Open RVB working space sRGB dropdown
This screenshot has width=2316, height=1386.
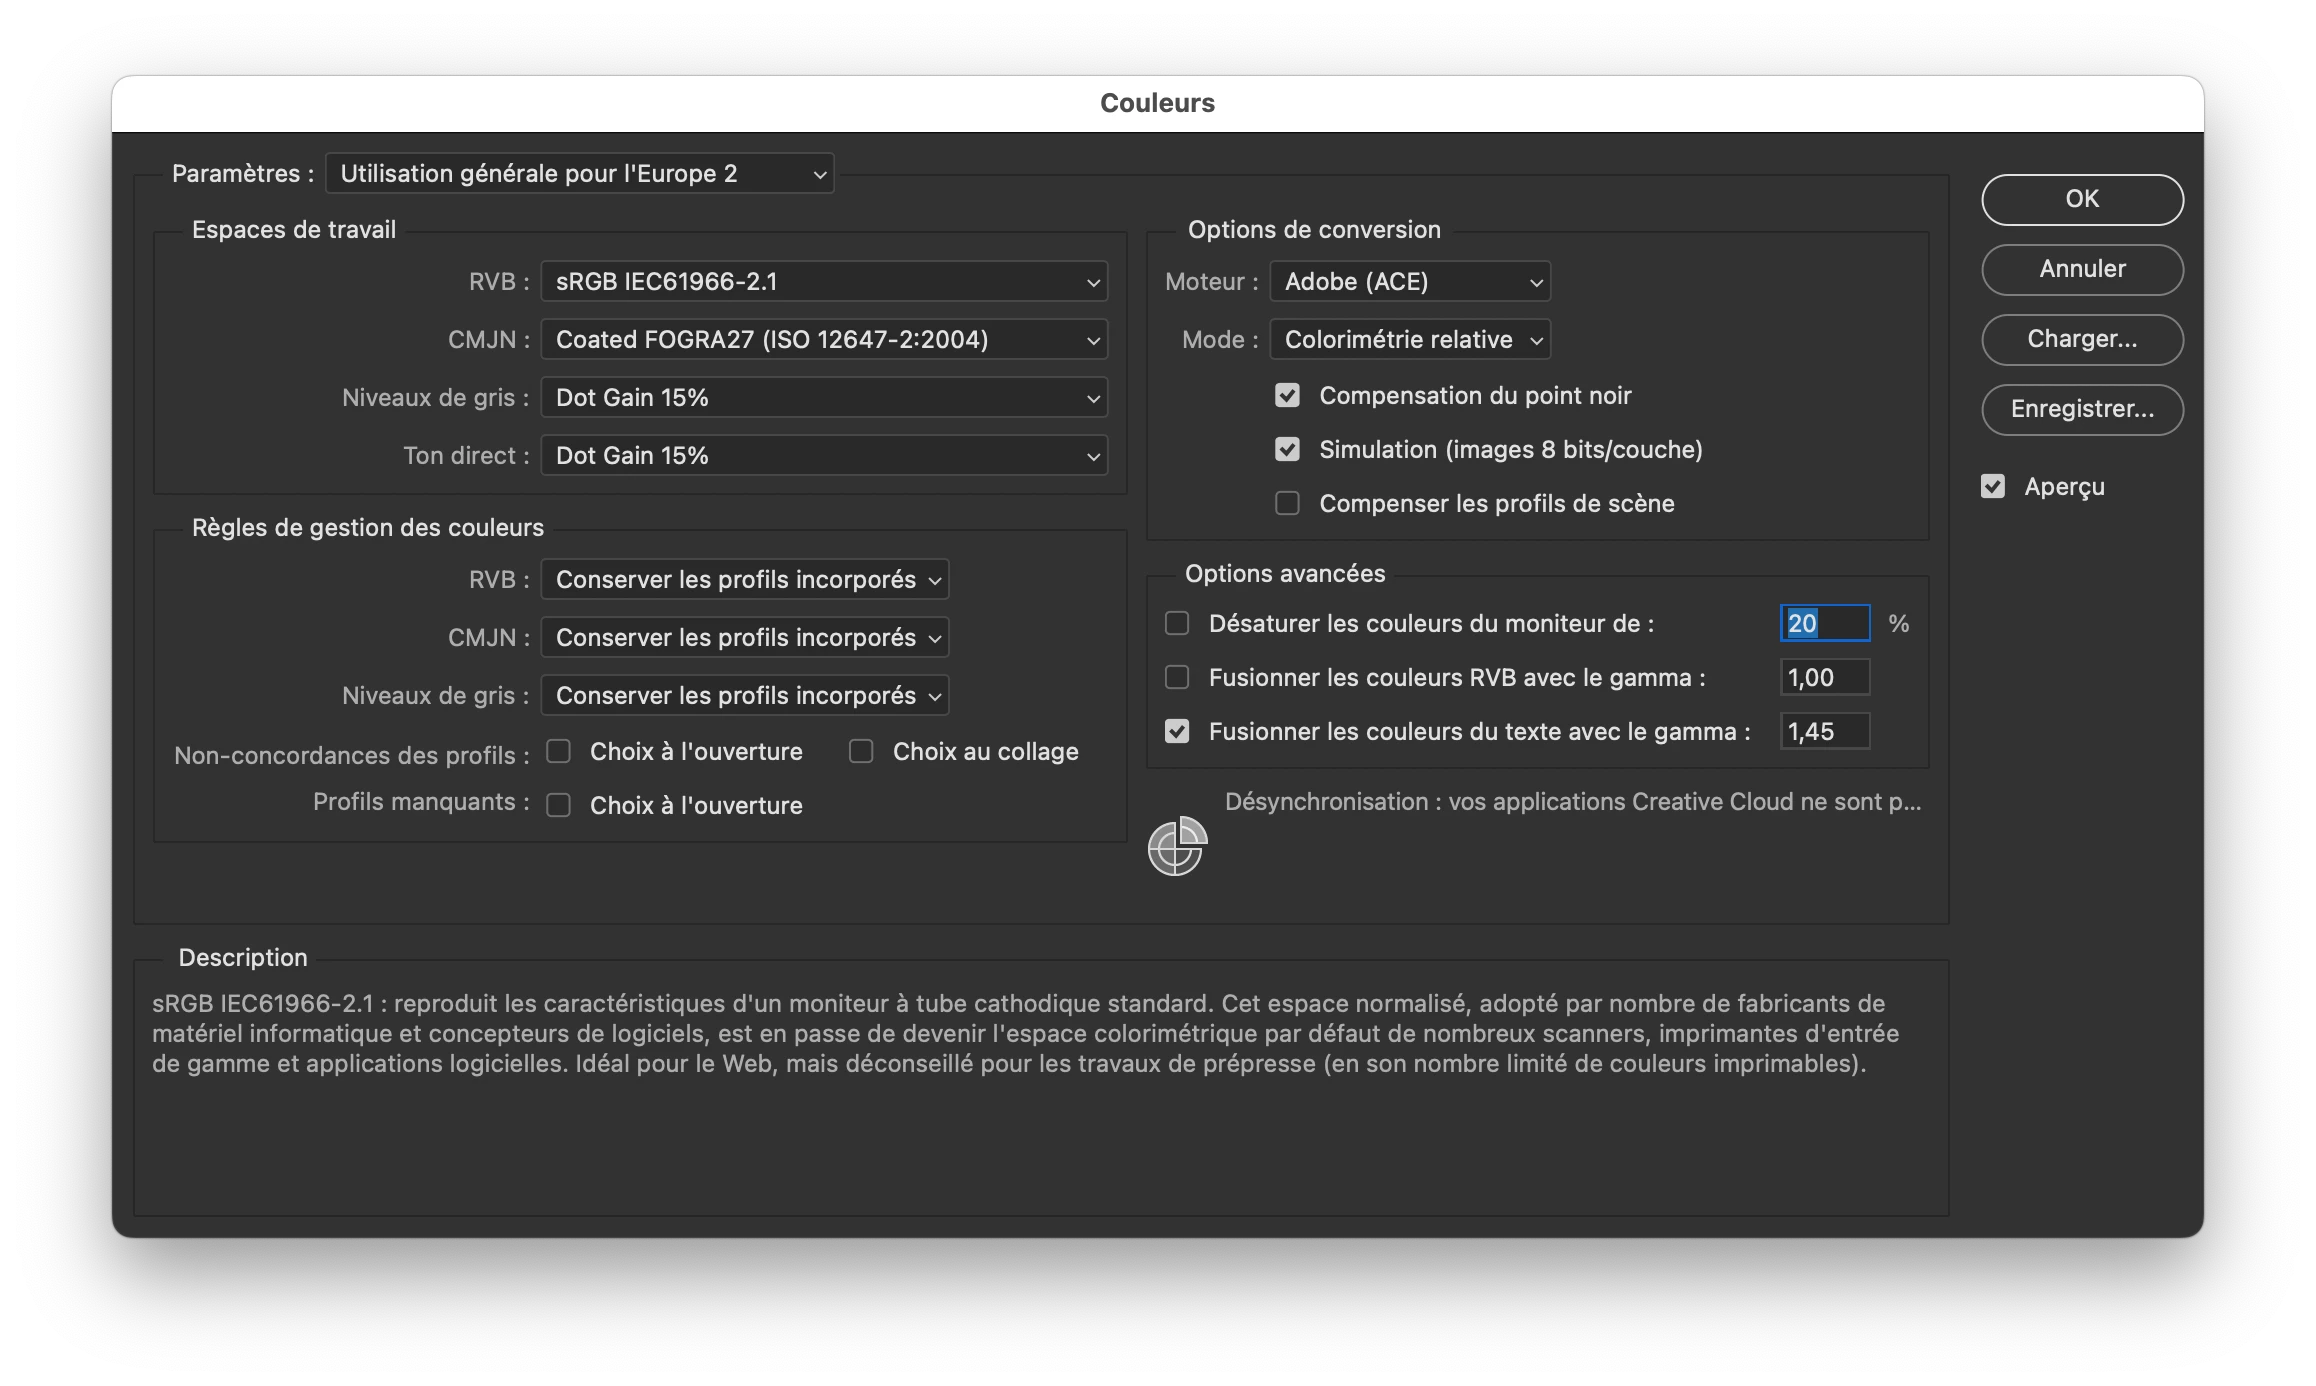point(824,282)
